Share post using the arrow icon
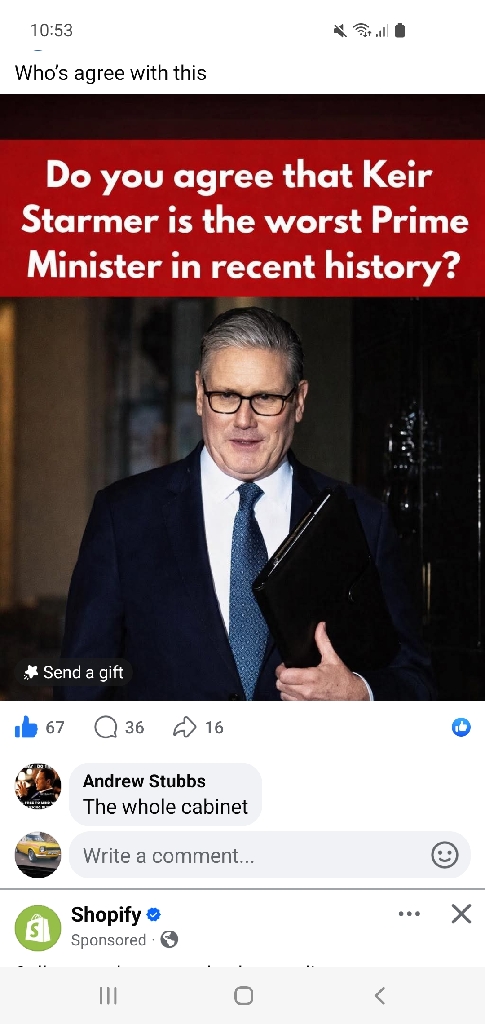 tap(184, 727)
